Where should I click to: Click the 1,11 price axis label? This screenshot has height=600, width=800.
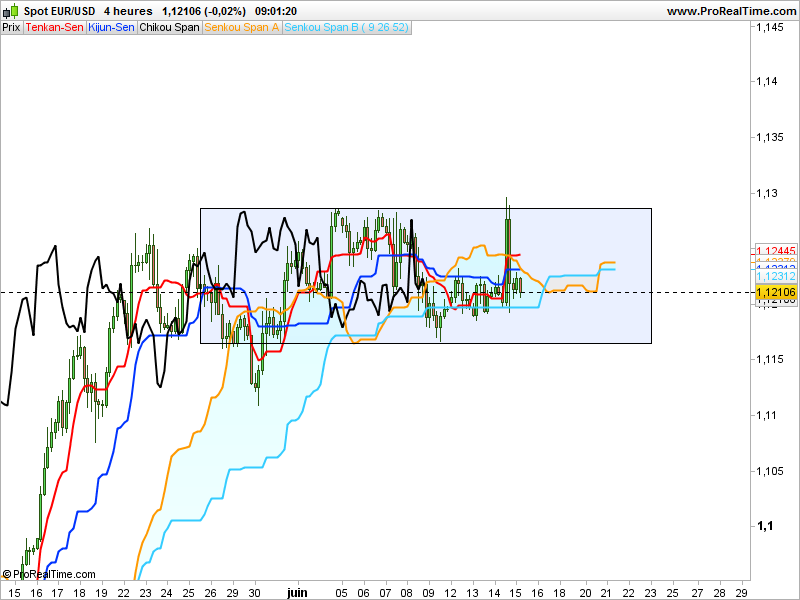click(x=767, y=415)
